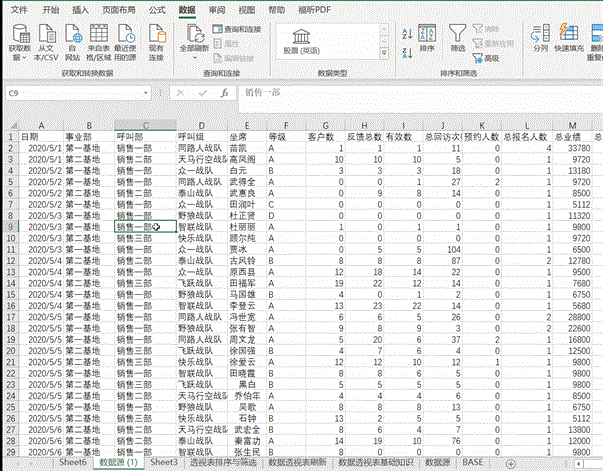Image resolution: width=603 pixels, height=471 pixels.
Task: Open the 页面布局 ribbon tab
Action: (x=119, y=9)
